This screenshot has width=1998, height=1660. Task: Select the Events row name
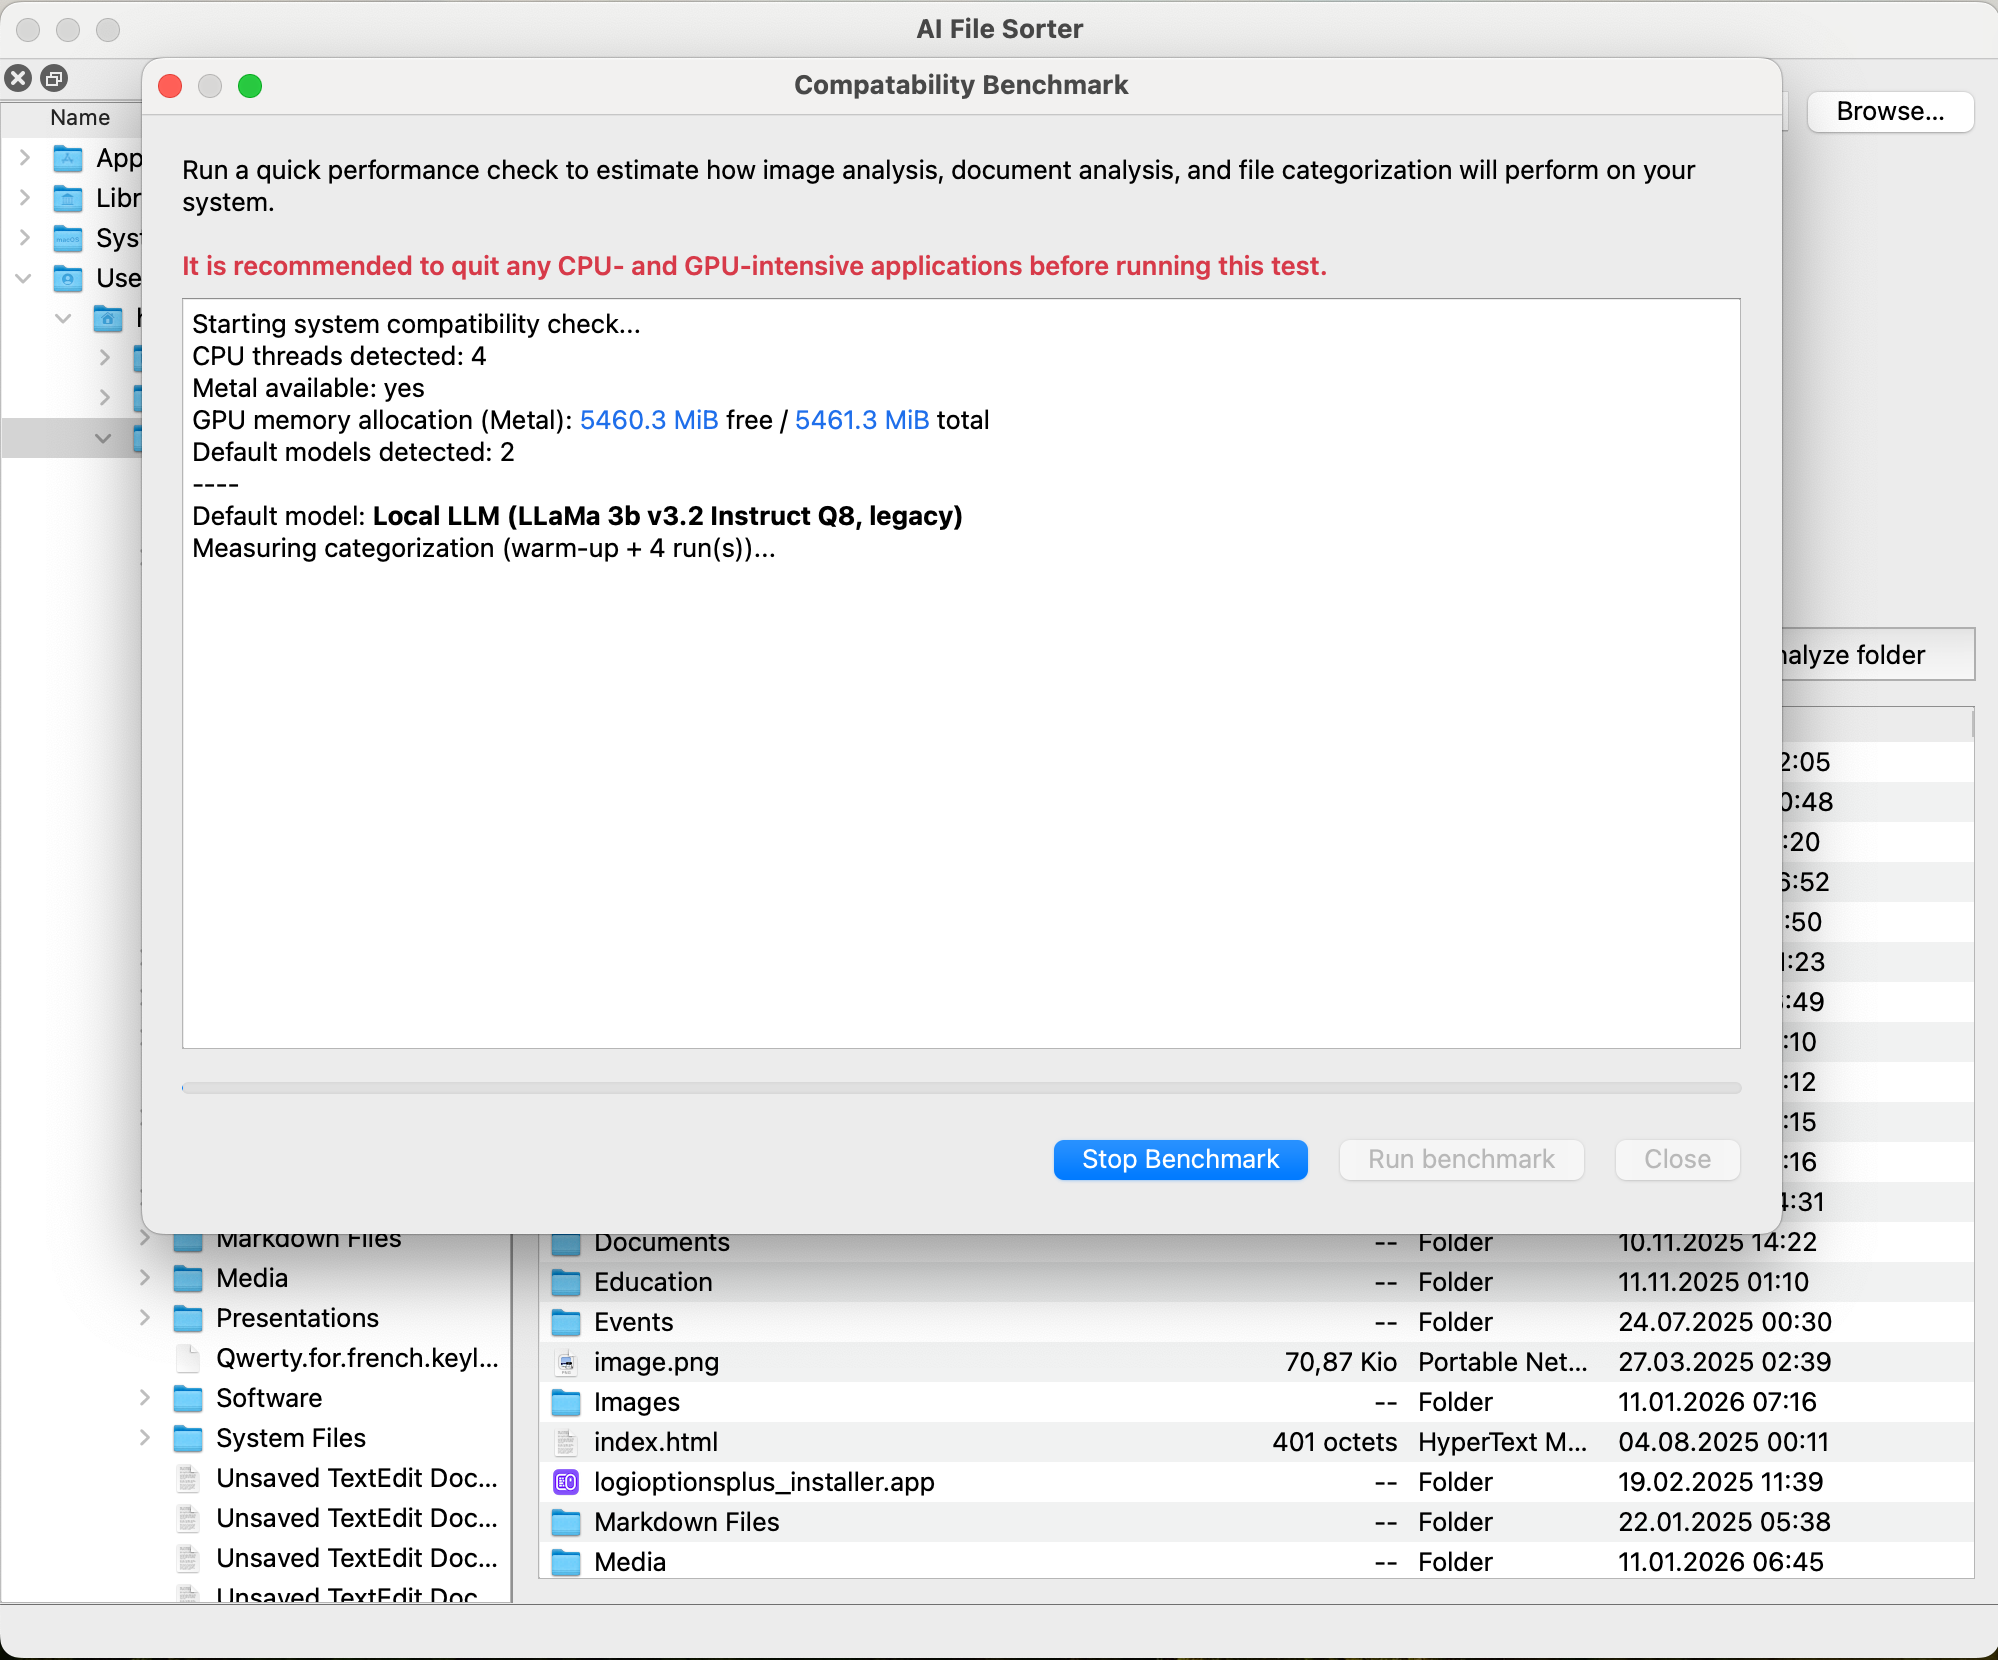click(633, 1322)
